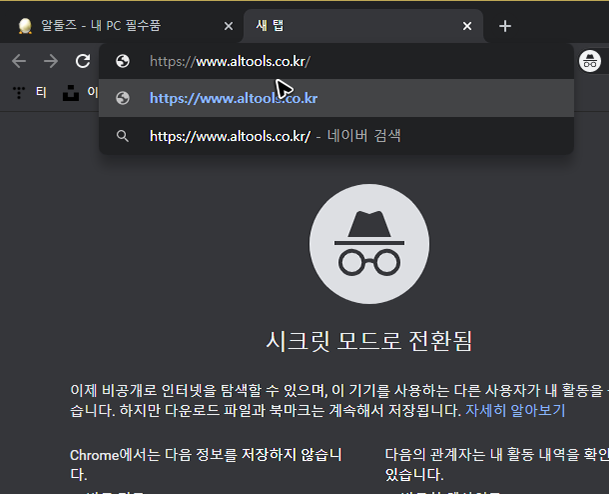Open the incognito profile icon in the toolbar
The height and width of the screenshot is (494, 609).
pos(590,61)
